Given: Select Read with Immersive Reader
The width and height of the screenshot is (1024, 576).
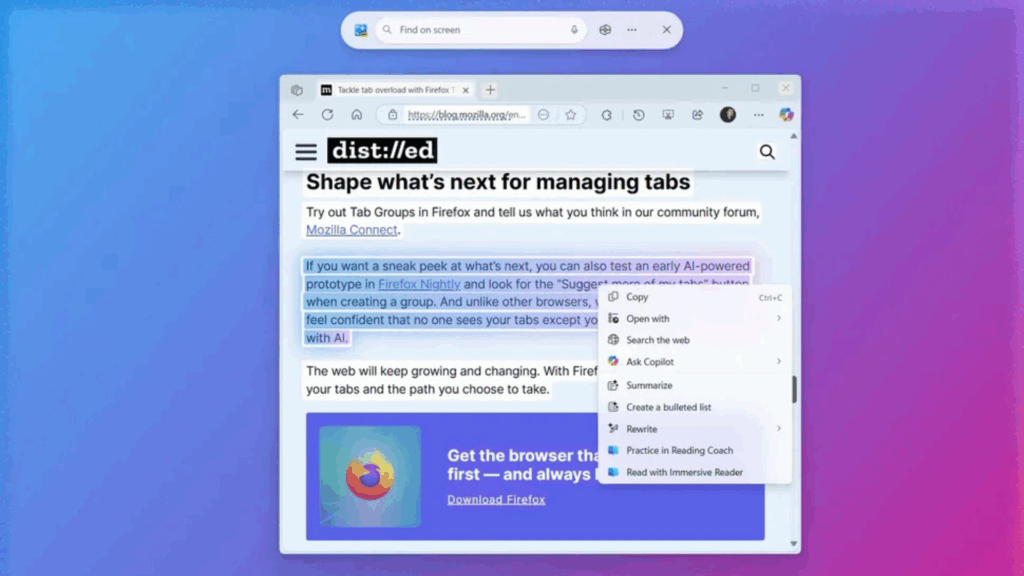Looking at the screenshot, I should tap(695, 472).
